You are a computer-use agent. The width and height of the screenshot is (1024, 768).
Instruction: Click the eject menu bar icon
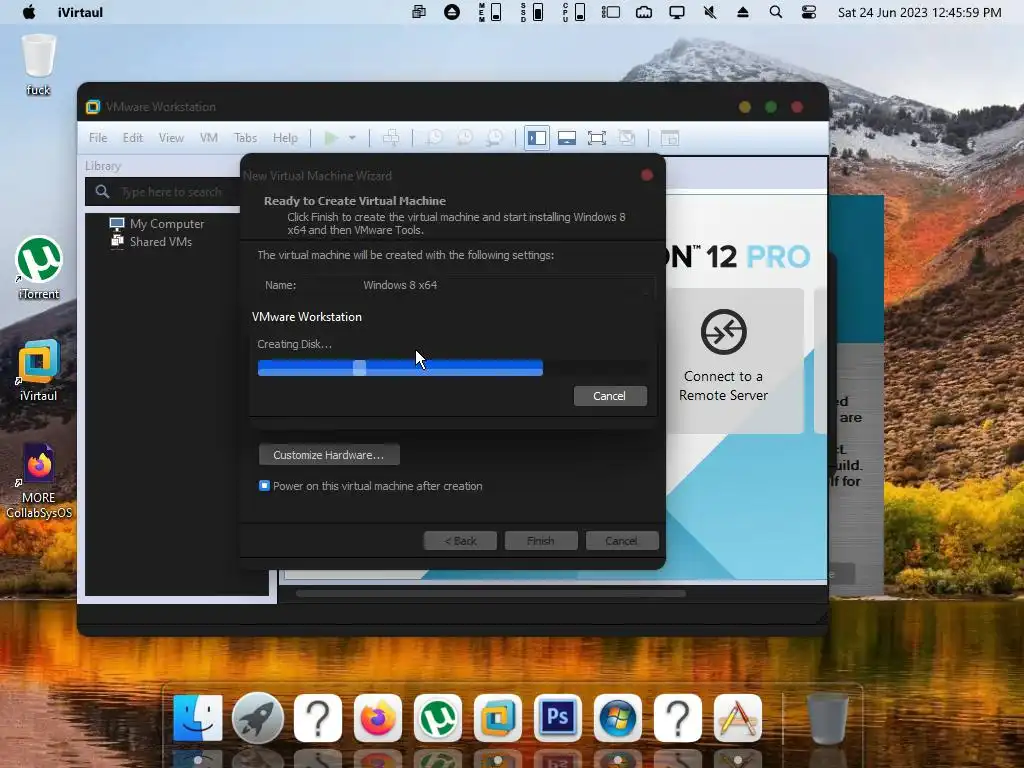coord(743,12)
